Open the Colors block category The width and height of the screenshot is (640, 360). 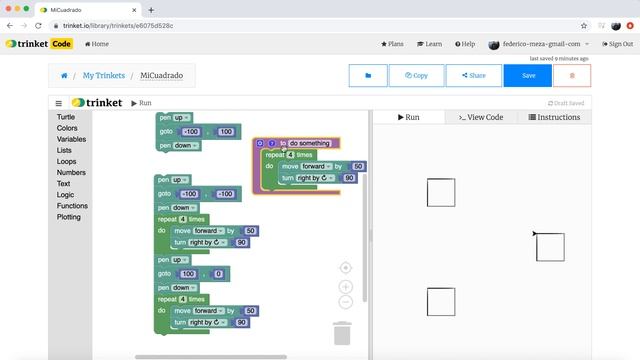pos(67,128)
